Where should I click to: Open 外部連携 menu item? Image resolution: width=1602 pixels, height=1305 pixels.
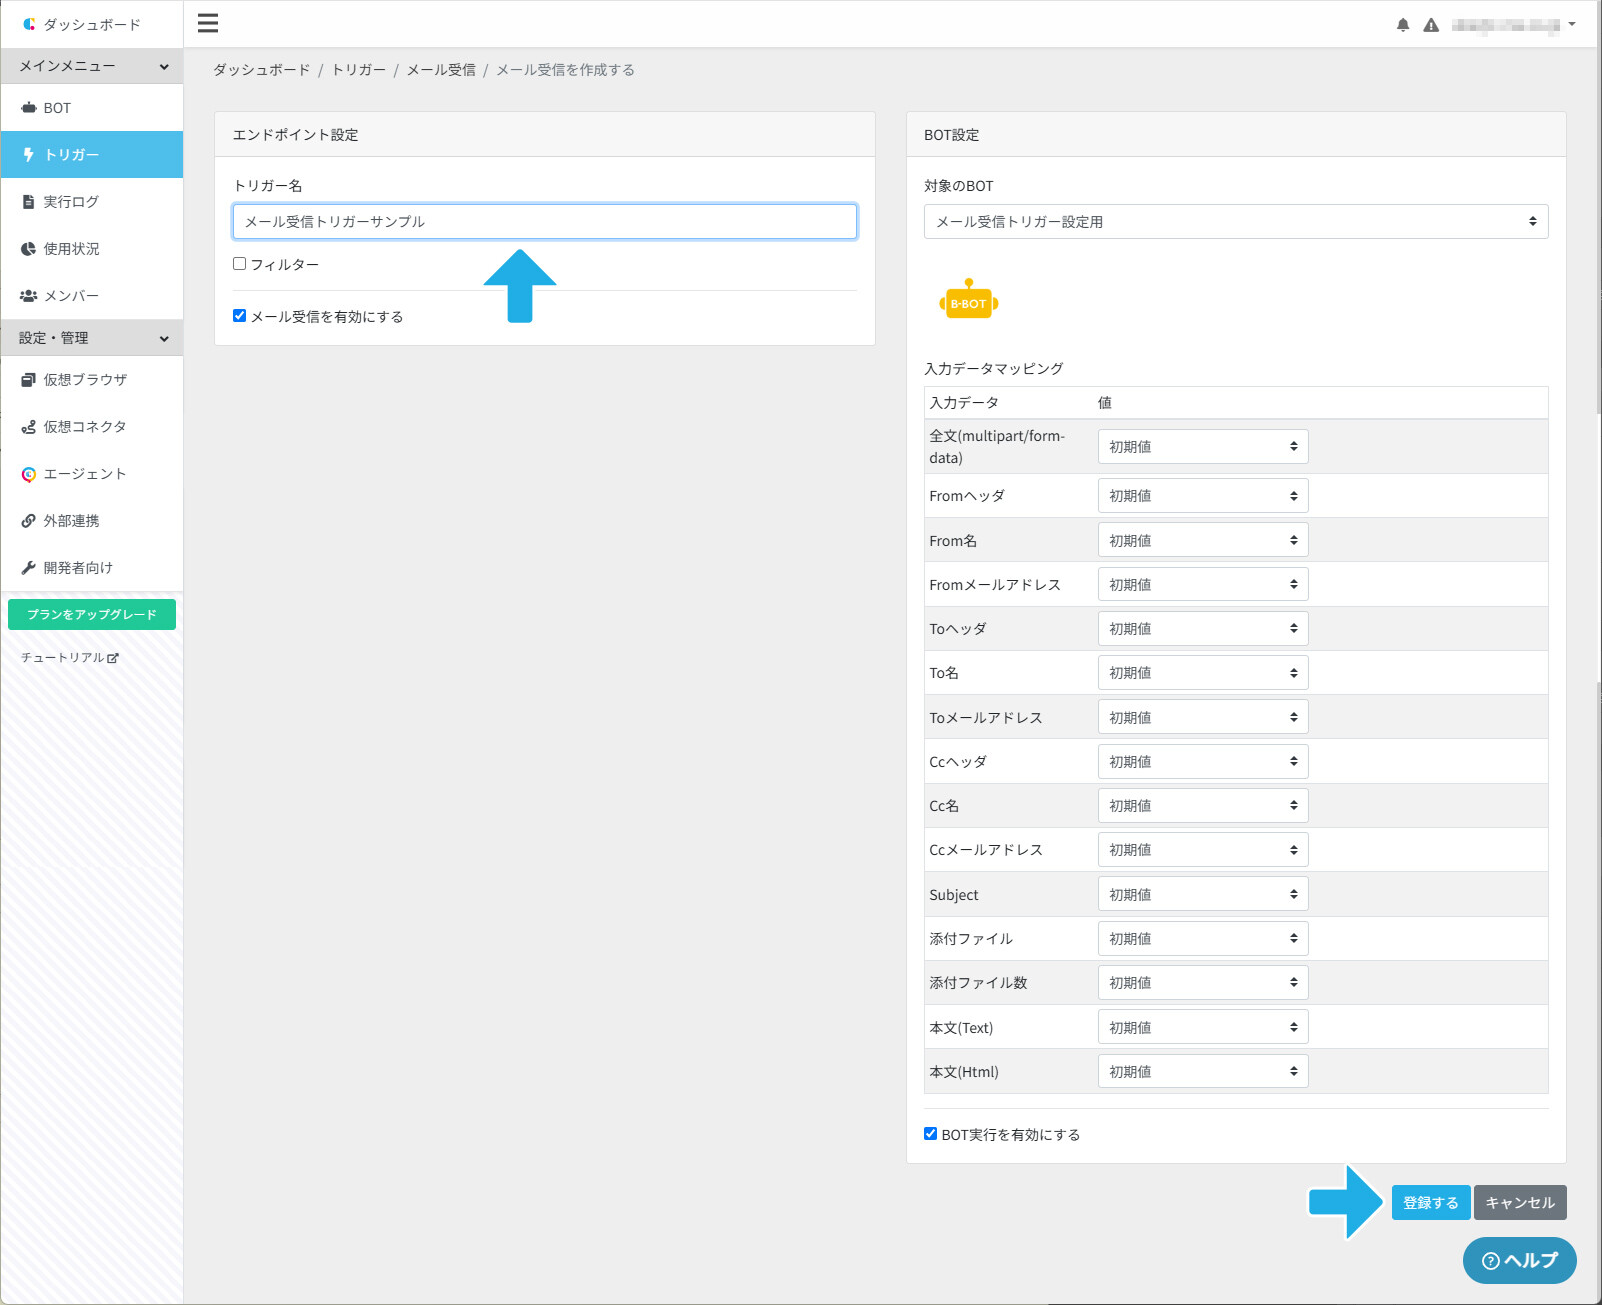click(x=92, y=521)
